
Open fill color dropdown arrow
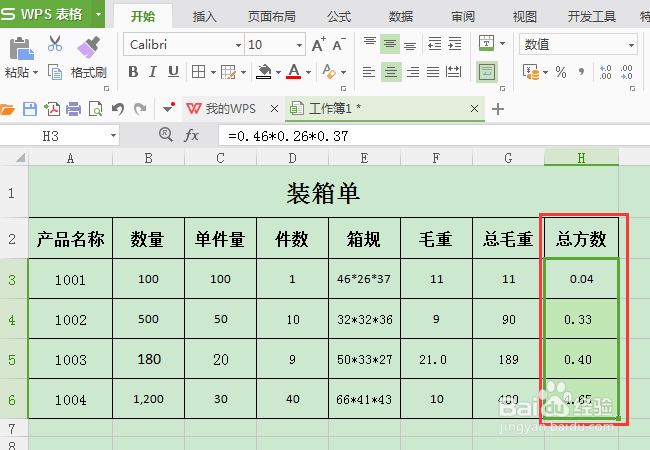[278, 72]
